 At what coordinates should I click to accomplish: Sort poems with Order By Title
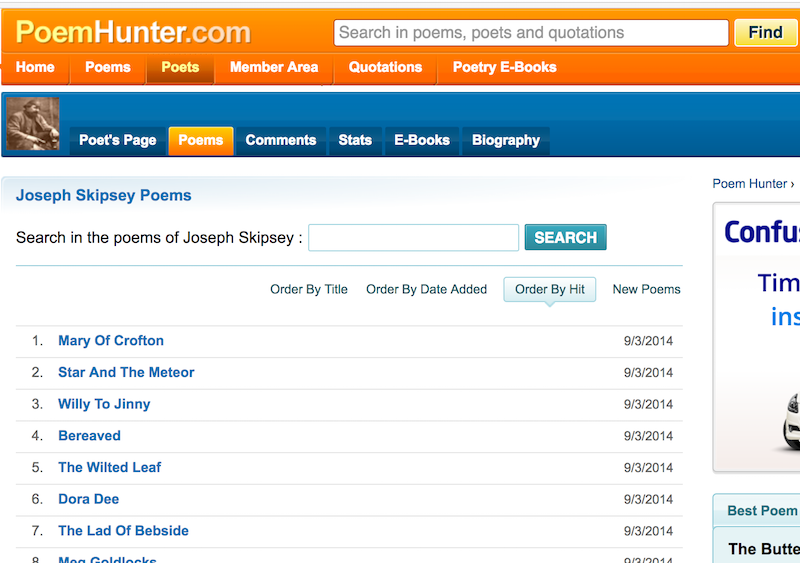point(309,289)
